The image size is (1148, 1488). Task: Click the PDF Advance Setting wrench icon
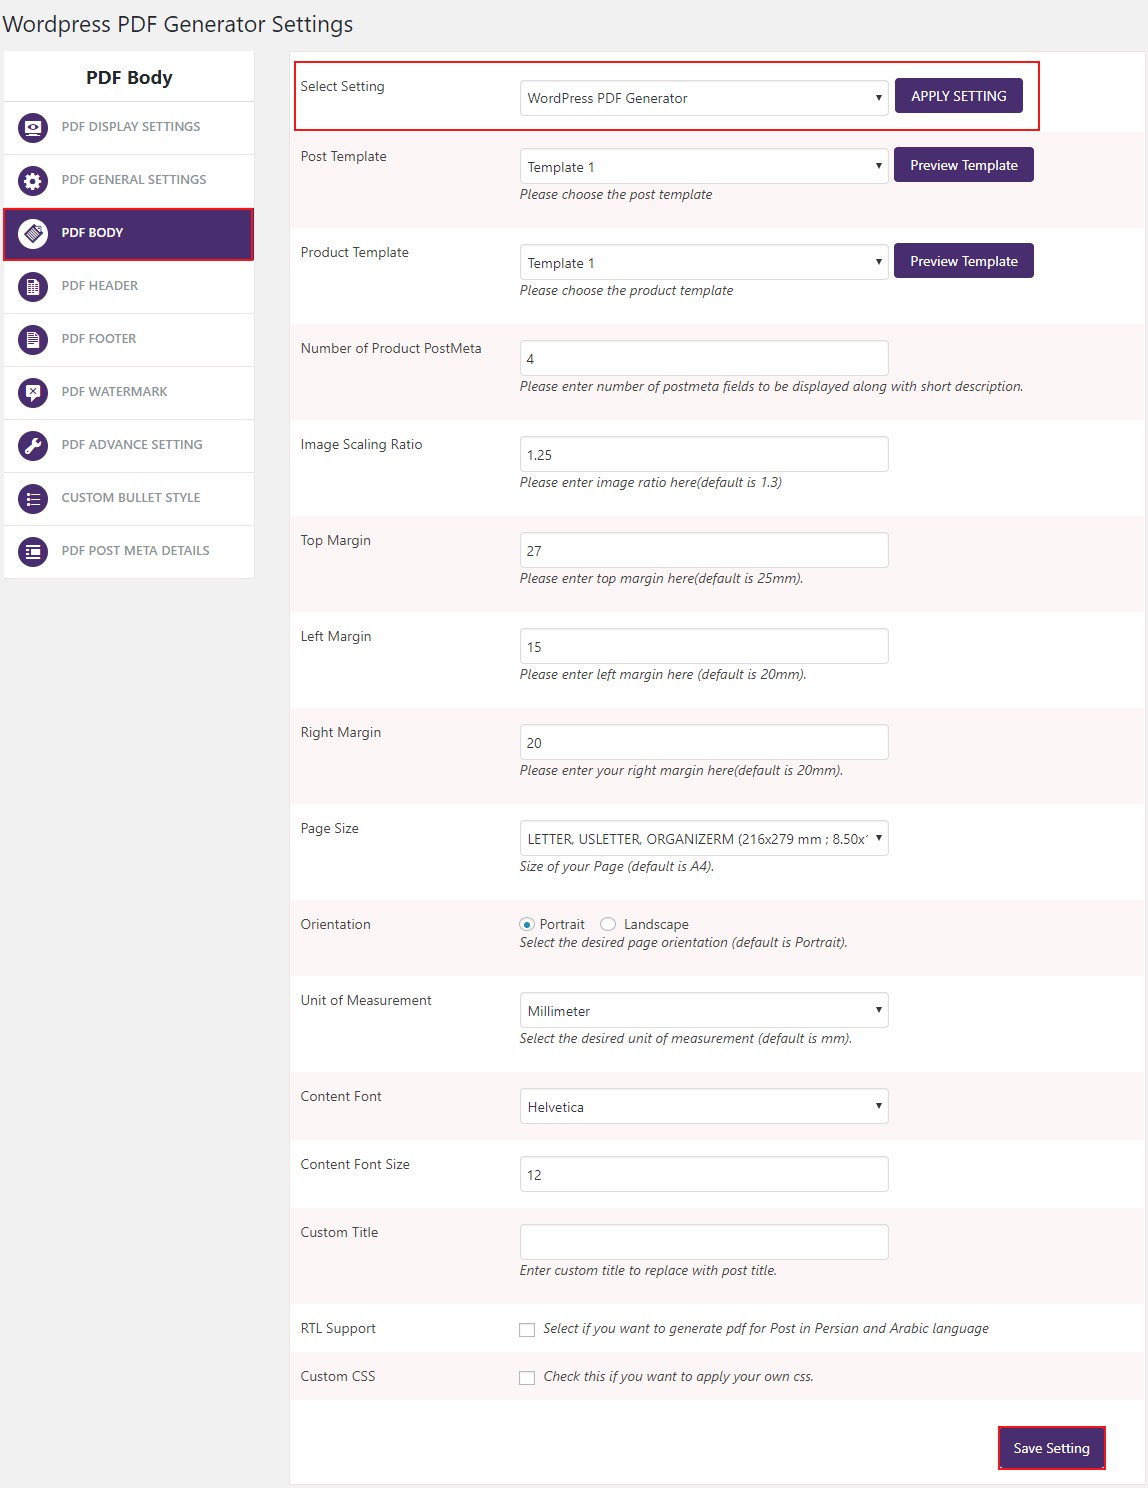coord(33,446)
